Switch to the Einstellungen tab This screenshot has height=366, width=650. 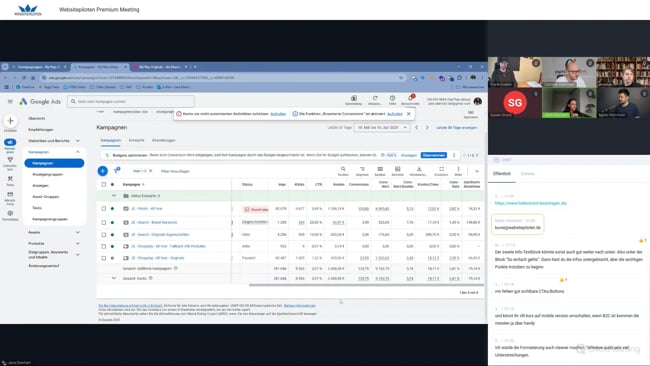(163, 141)
